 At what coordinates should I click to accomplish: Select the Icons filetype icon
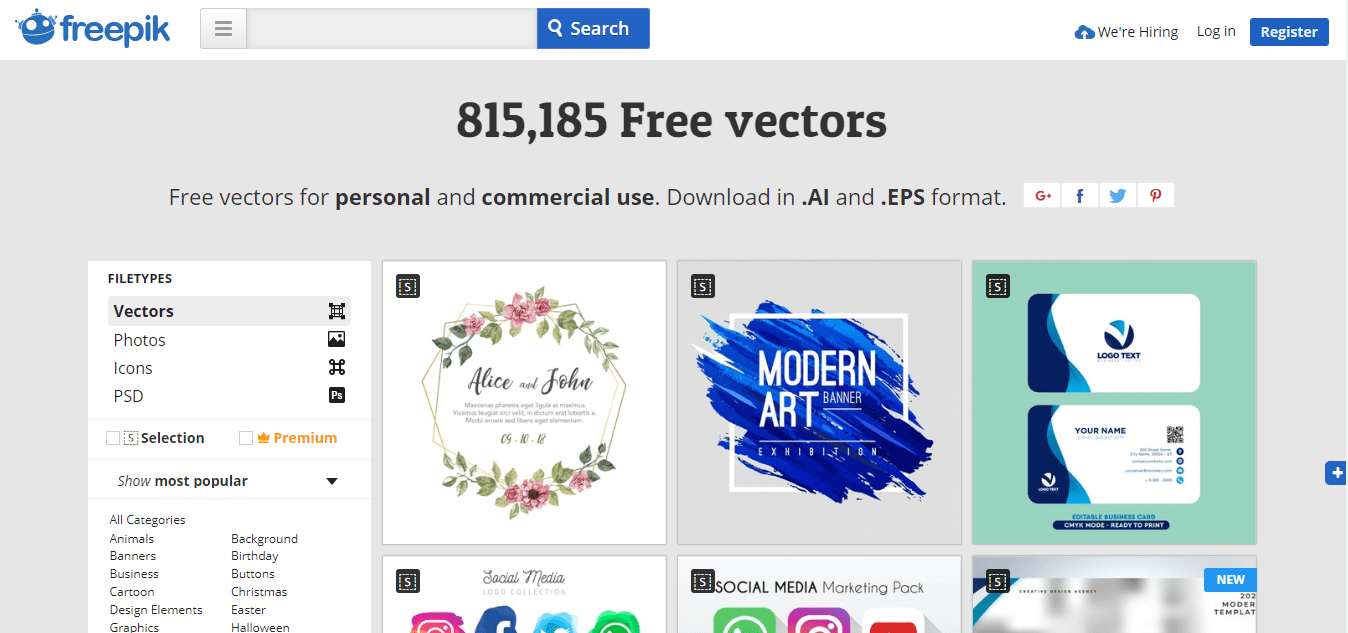(336, 367)
